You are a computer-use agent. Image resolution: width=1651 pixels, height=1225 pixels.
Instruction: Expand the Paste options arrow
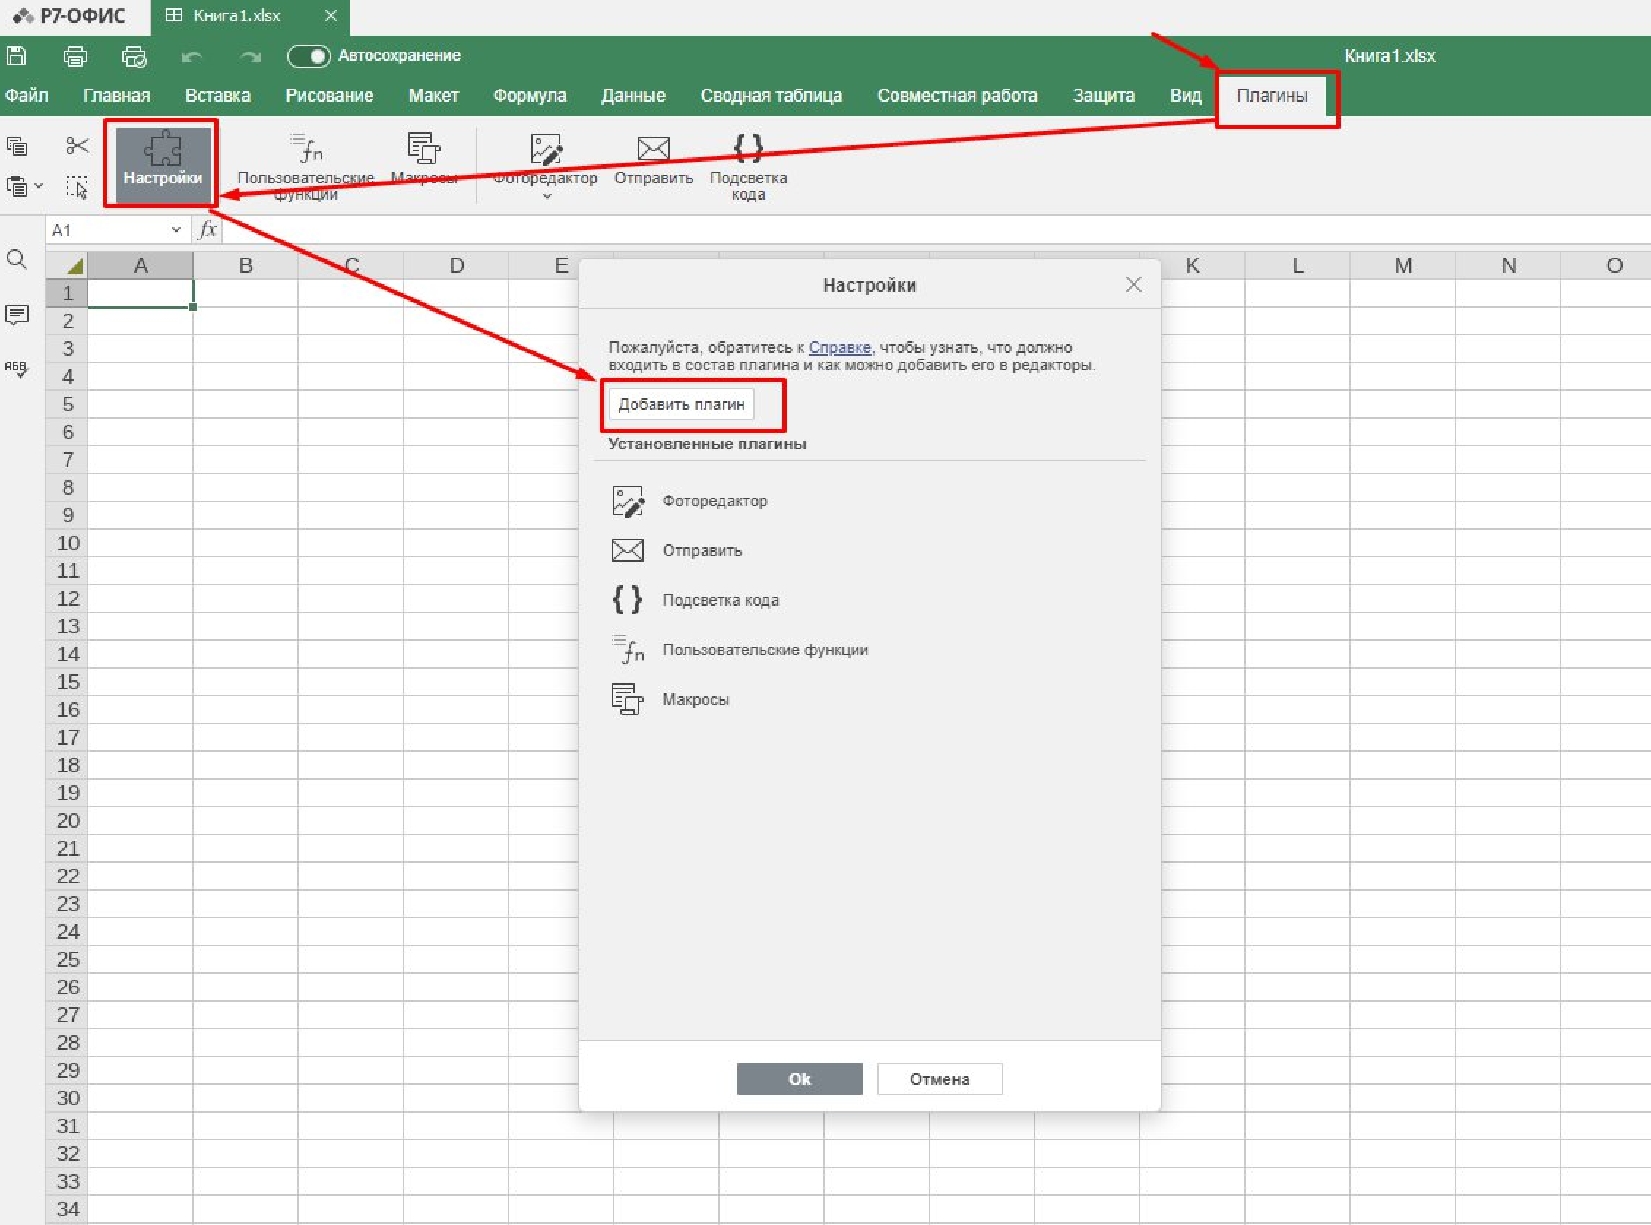[x=39, y=186]
